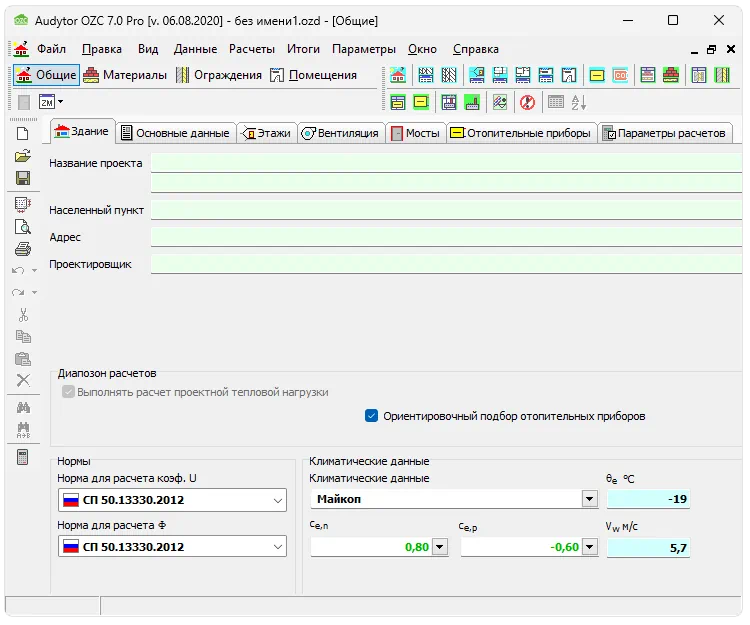The height and width of the screenshot is (625, 750).
Task: Print using the printer icon
Action: (x=22, y=249)
